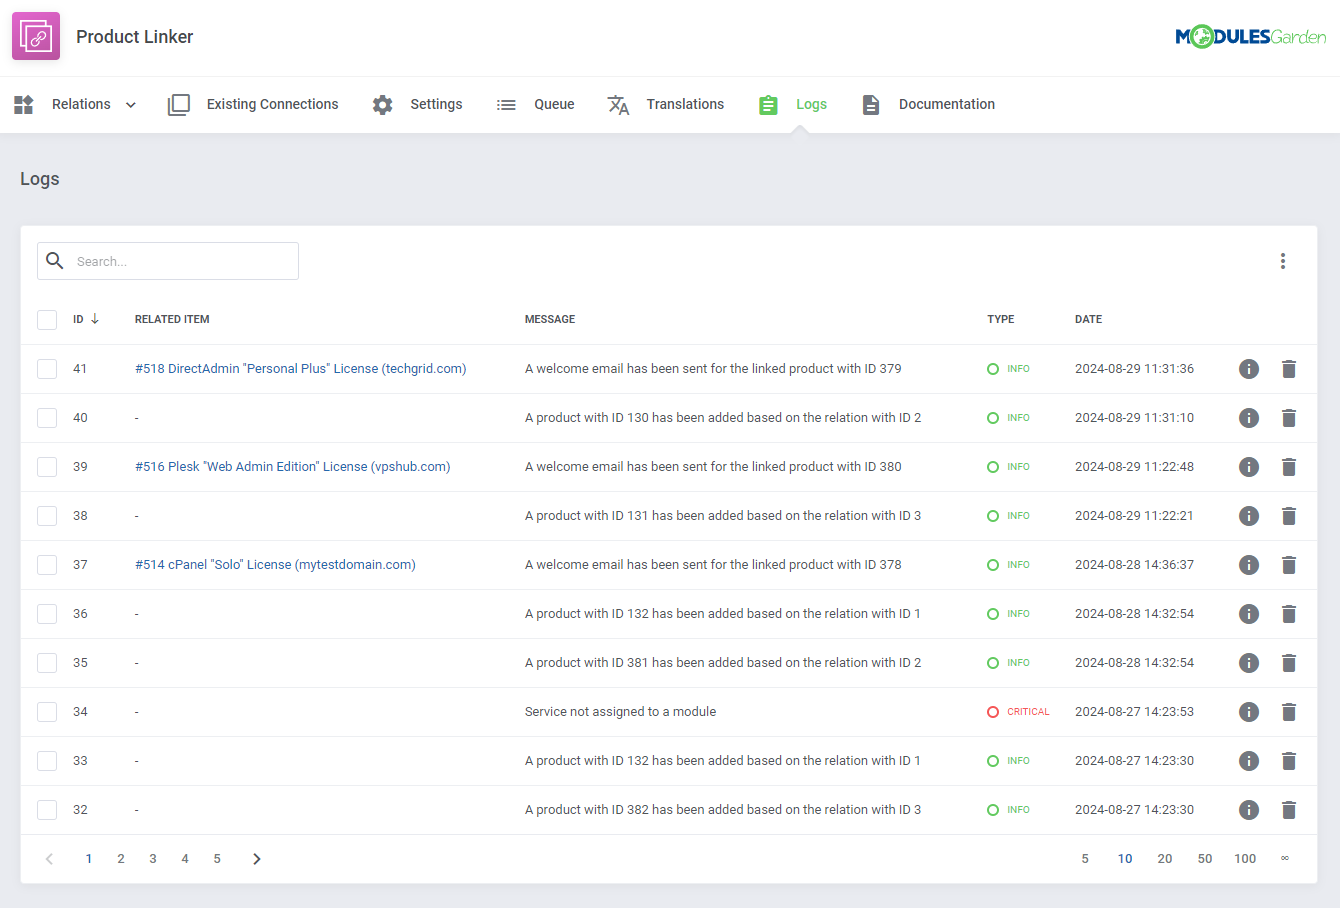
Task: Open the ModulesGarden logo link
Action: [x=1251, y=37]
